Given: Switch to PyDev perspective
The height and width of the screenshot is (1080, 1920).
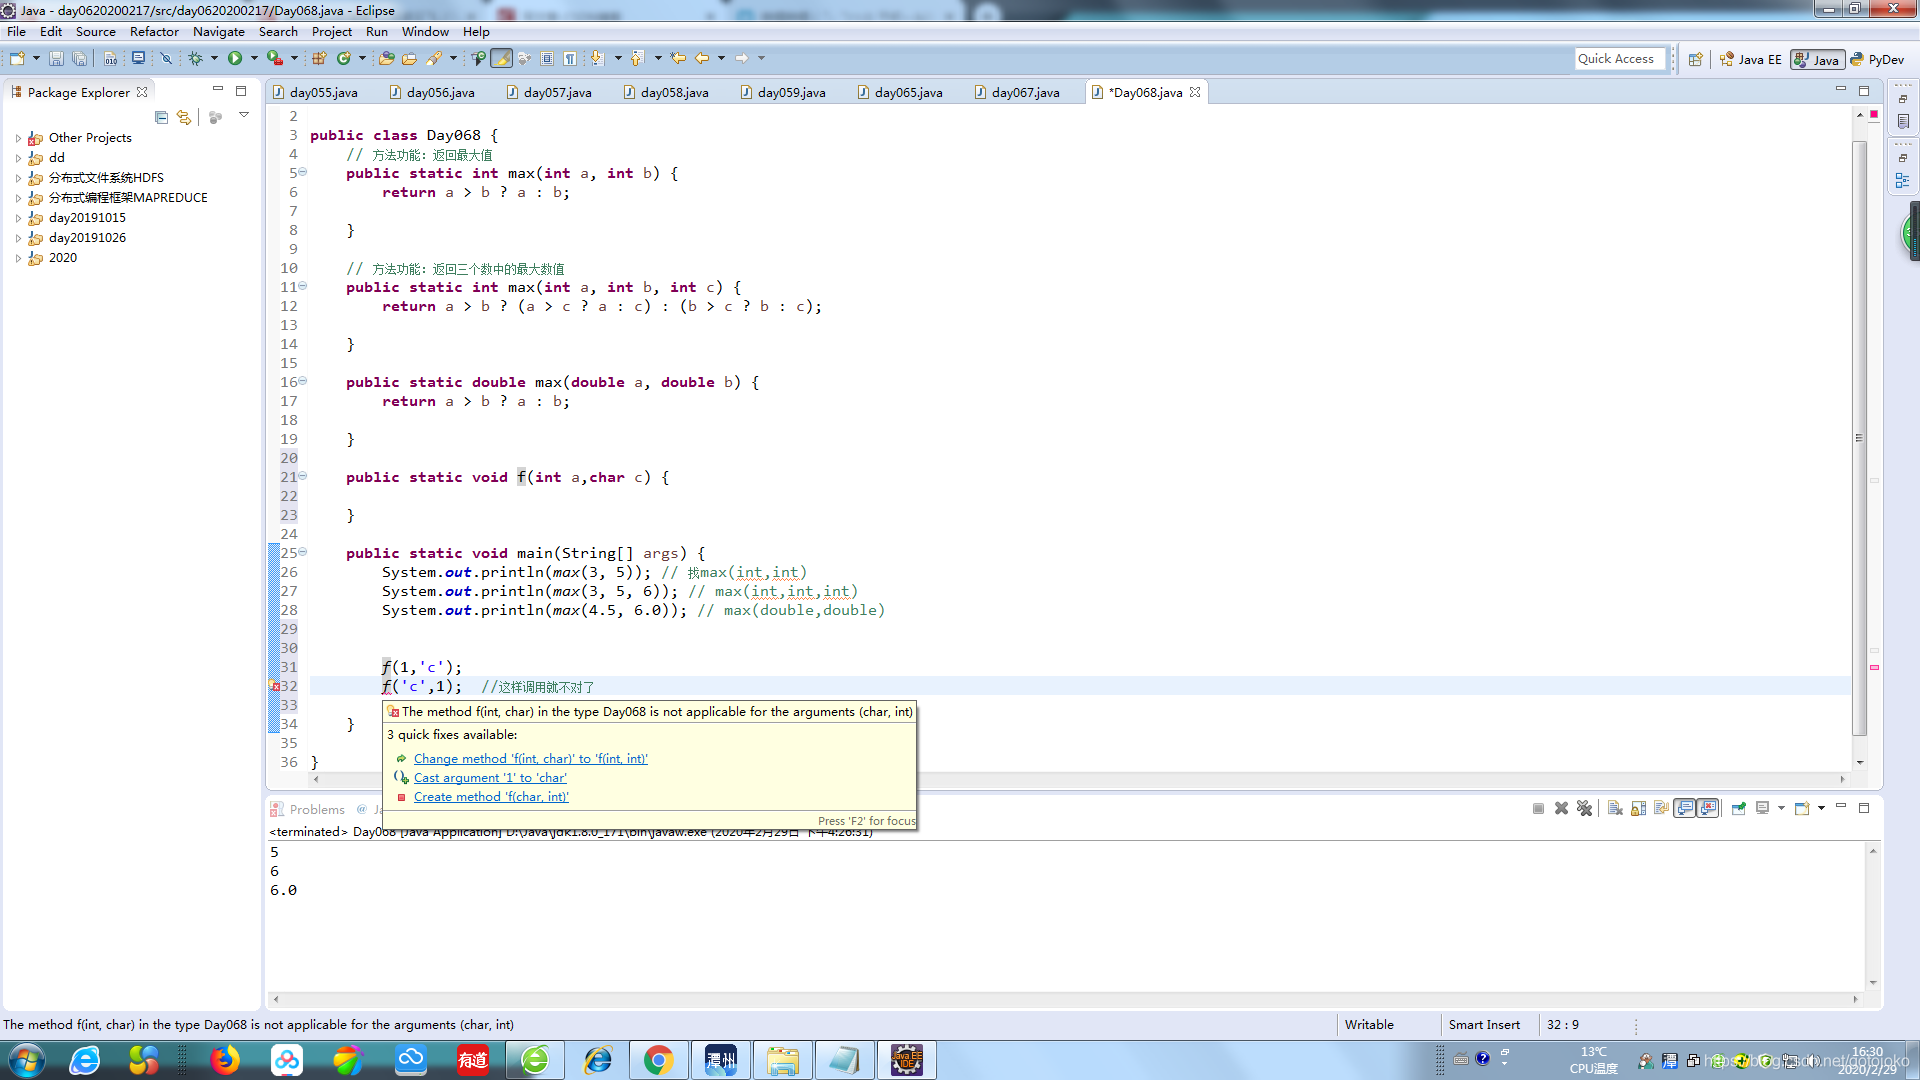Looking at the screenshot, I should point(1877,60).
